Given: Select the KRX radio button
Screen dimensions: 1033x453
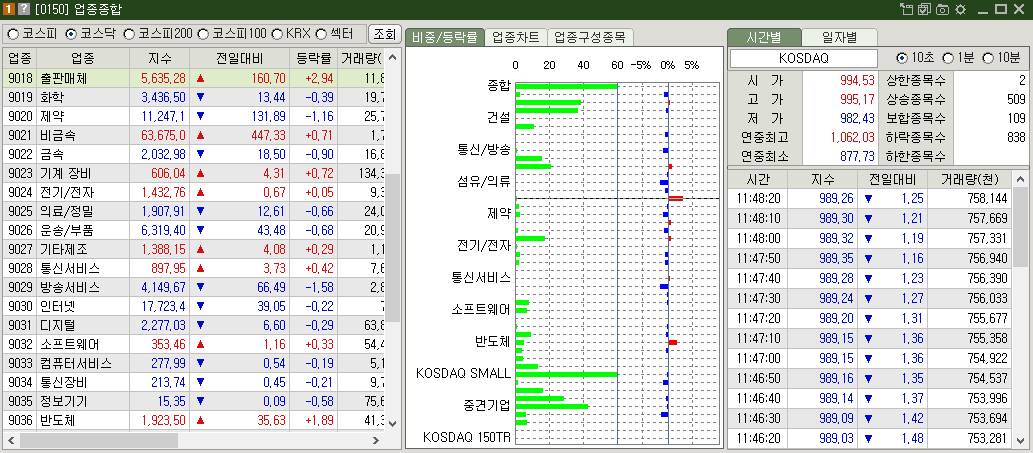Looking at the screenshot, I should pyautogui.click(x=277, y=34).
